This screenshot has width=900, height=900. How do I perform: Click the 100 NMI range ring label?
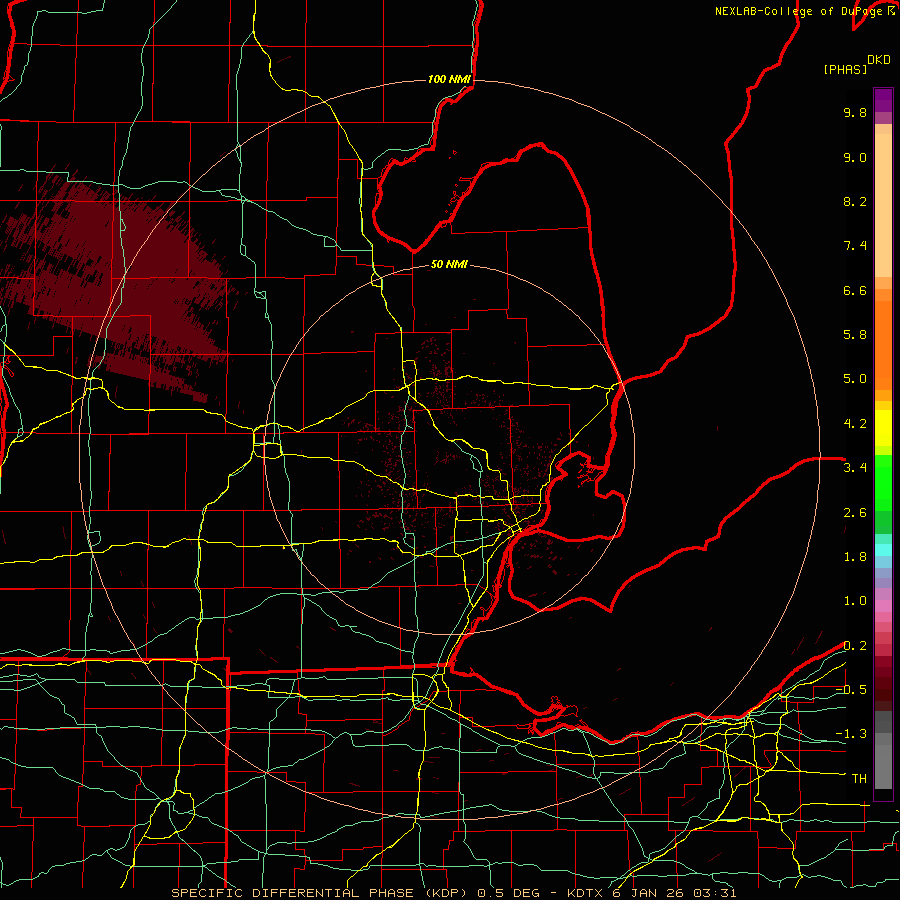click(449, 79)
